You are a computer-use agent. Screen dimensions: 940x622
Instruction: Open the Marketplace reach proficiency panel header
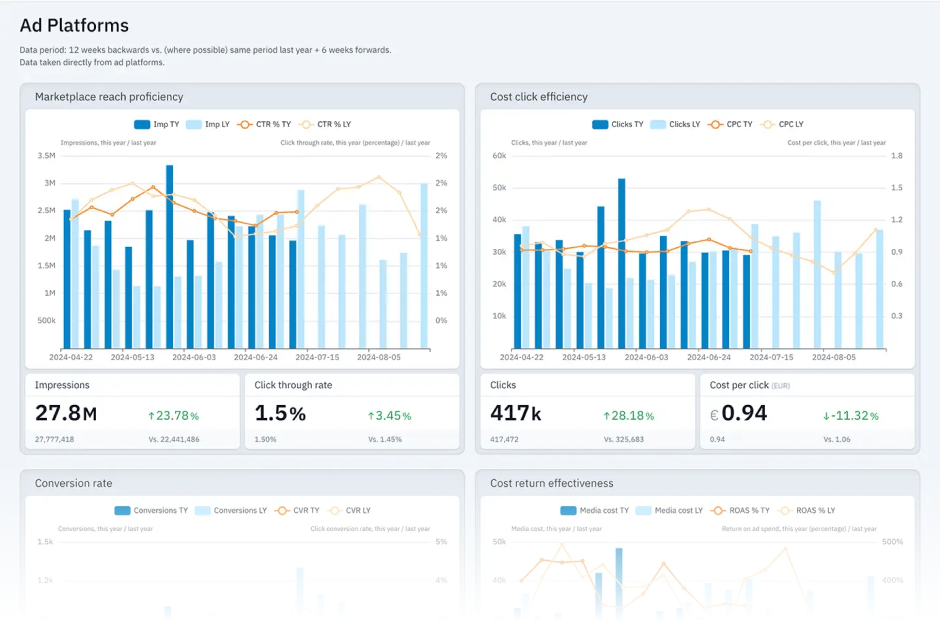click(x=109, y=97)
